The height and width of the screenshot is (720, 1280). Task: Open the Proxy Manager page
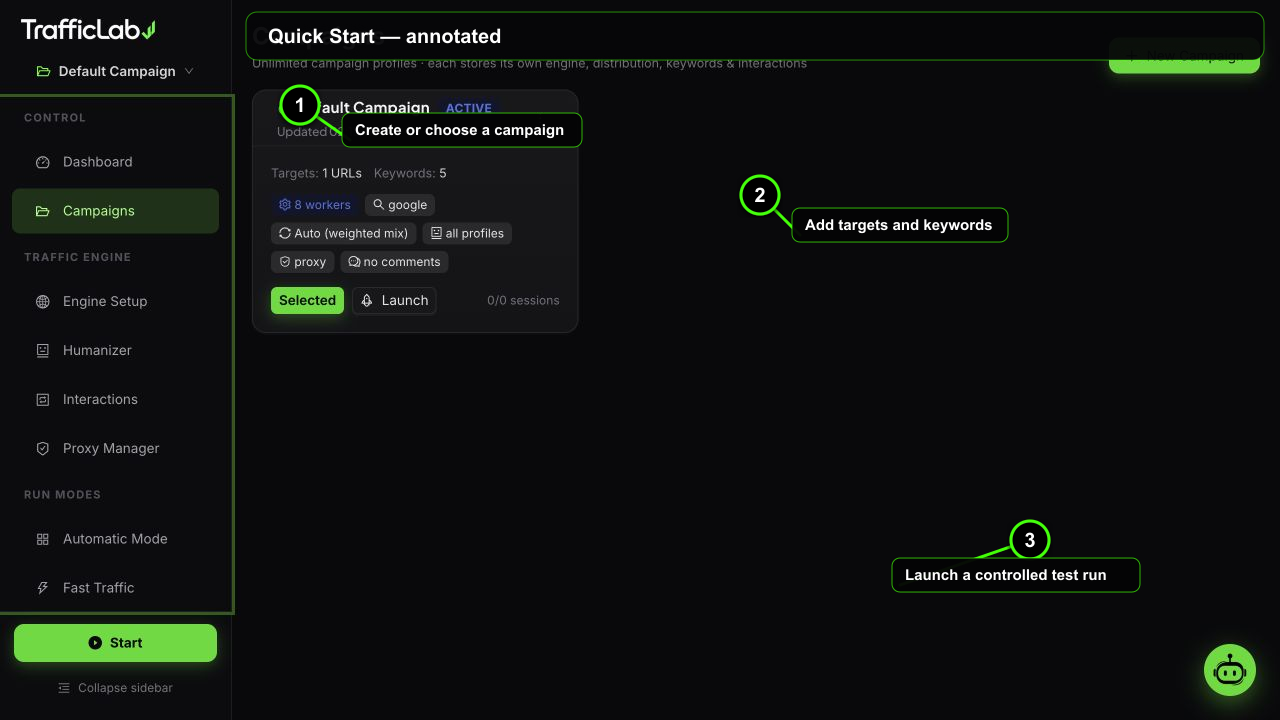(x=115, y=448)
